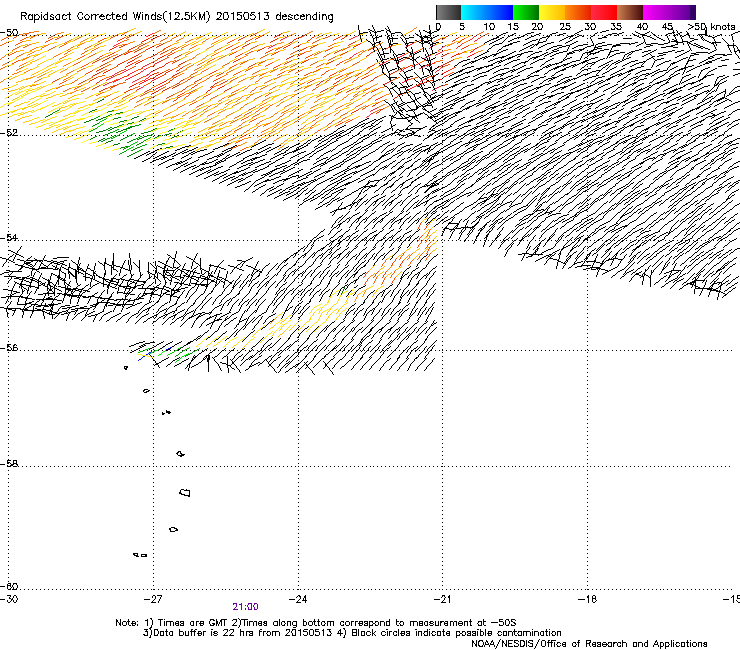Screen dimensions: 740x650
Task: Click the blue 10-15 knots color swatch
Action: 500,12
